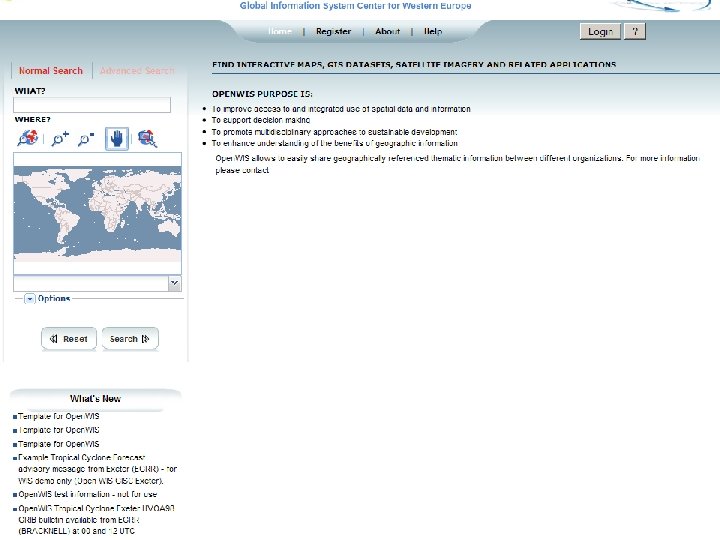Open the Example Tropical Cyclone Forecast advisory link
Screen dimensions: 720x540
click(x=97, y=469)
